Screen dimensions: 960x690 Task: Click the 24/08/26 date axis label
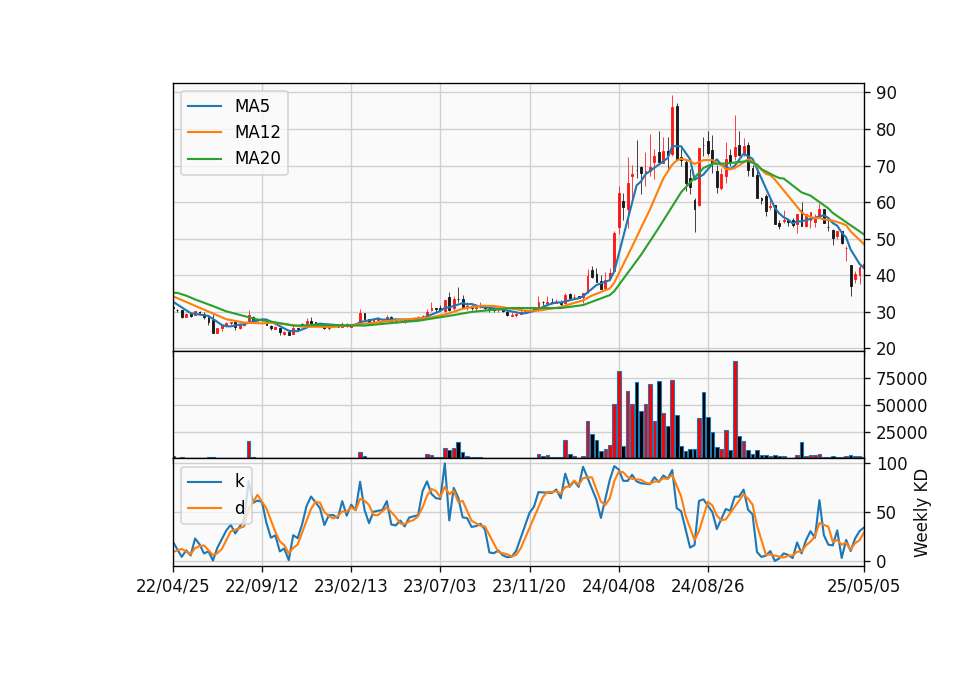pos(708,586)
